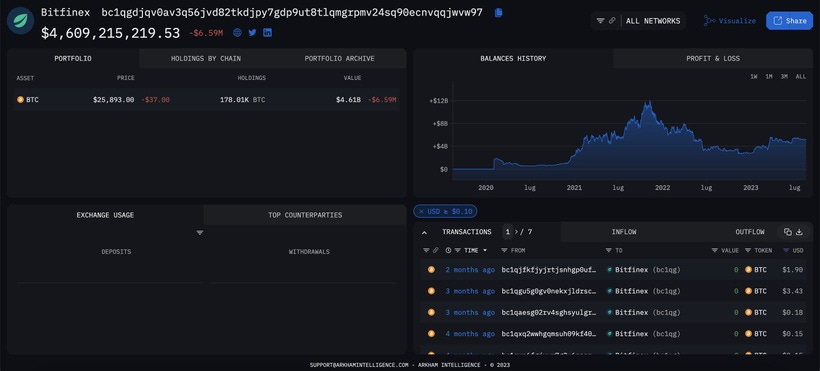Open the TIME column filter funnel

458,251
